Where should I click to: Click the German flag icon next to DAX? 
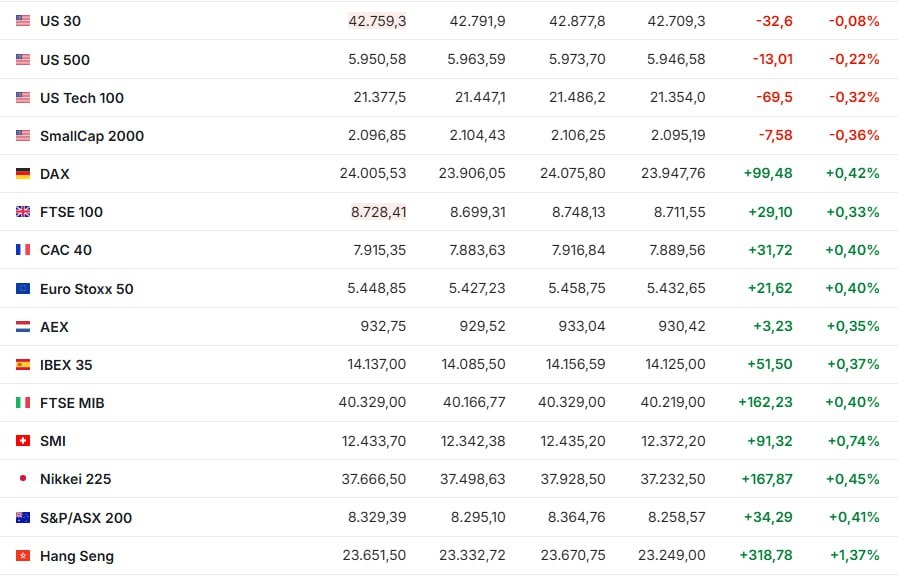coord(23,173)
